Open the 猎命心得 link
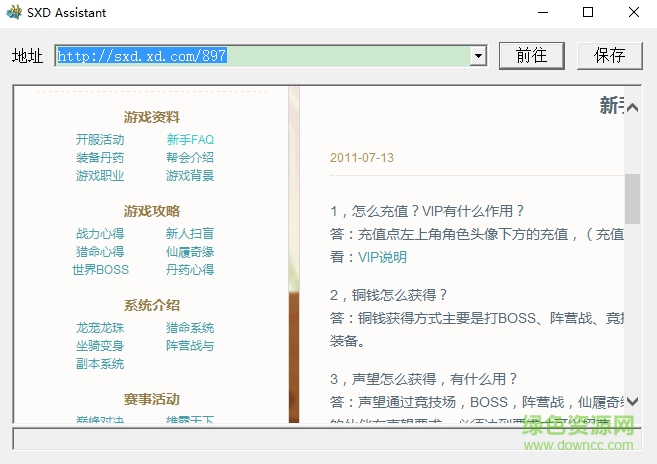The height and width of the screenshot is (464, 657). tap(100, 251)
